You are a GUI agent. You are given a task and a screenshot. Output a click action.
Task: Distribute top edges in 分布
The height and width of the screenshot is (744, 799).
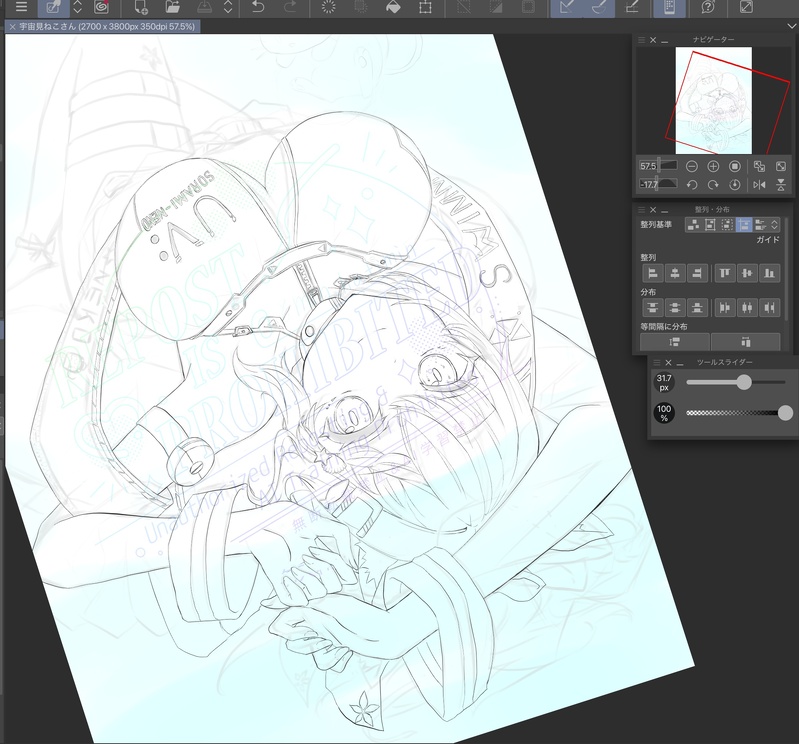click(653, 308)
